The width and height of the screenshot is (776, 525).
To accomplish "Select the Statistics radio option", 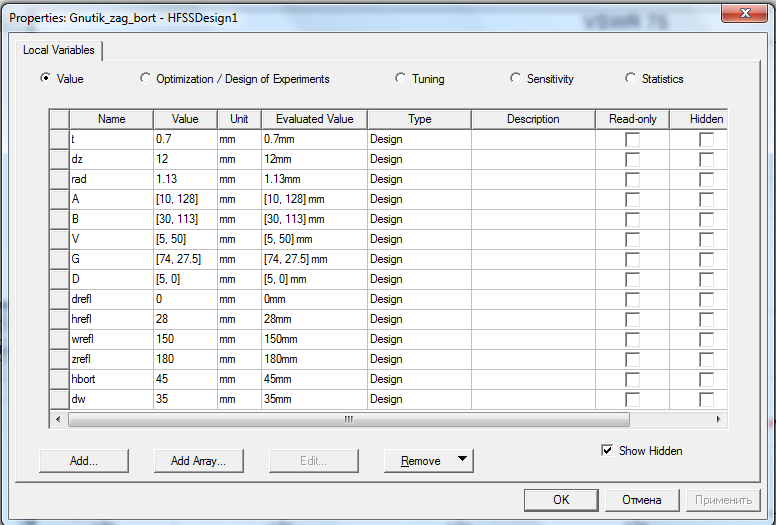I will coord(631,78).
